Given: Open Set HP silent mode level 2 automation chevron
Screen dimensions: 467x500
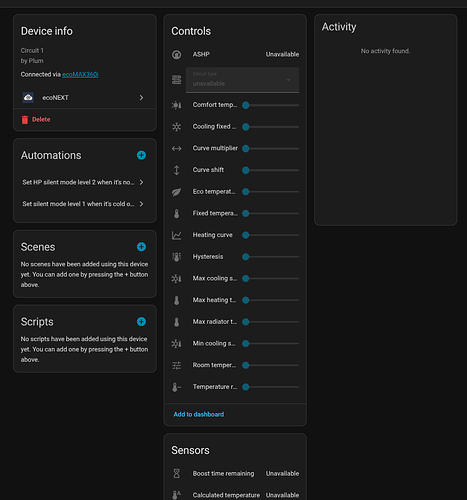Looking at the screenshot, I should (x=141, y=182).
